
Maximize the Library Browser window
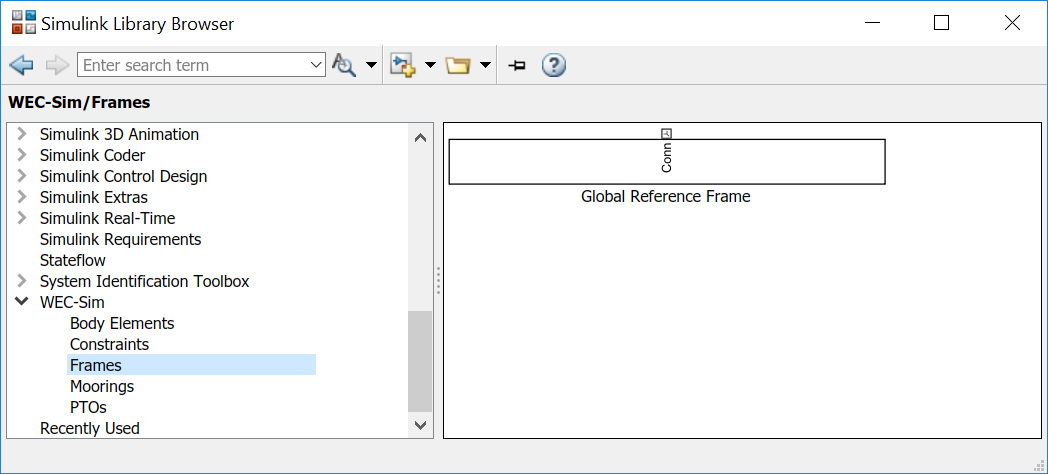[x=941, y=23]
